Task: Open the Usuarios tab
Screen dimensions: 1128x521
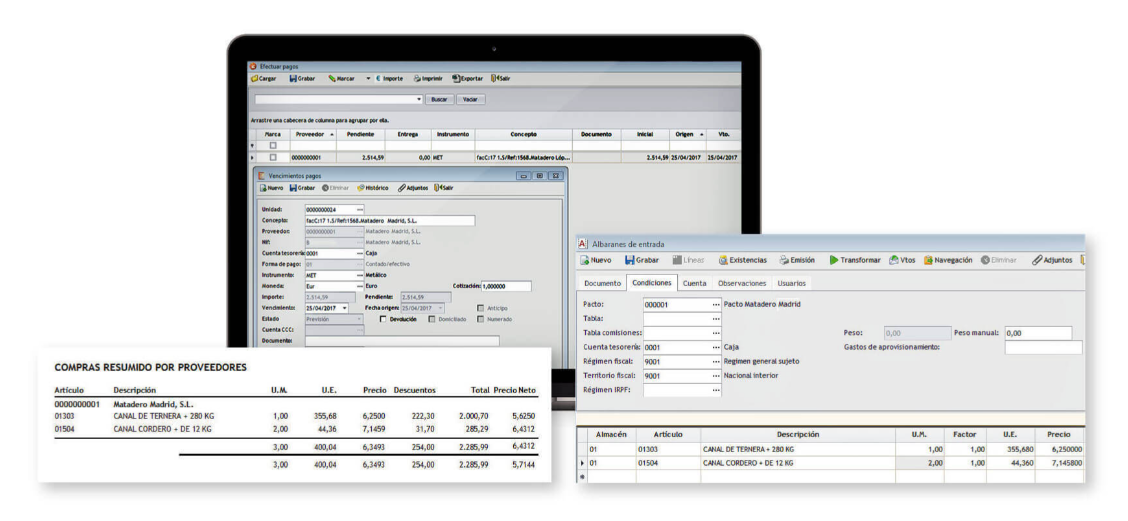Action: point(791,283)
